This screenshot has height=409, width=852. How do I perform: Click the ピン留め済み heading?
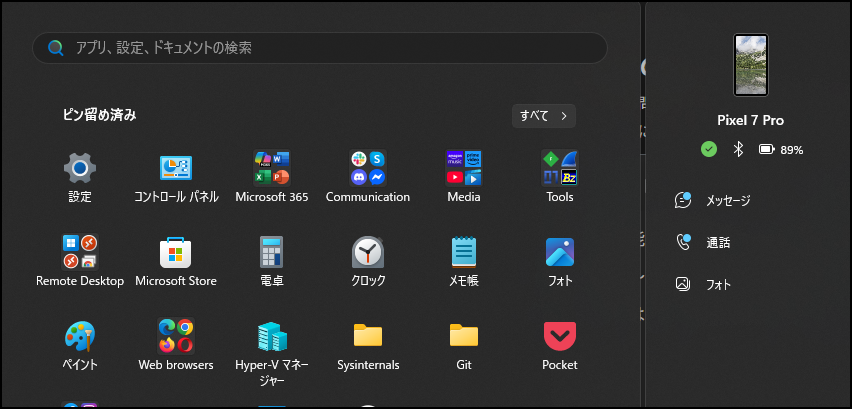pyautogui.click(x=99, y=115)
